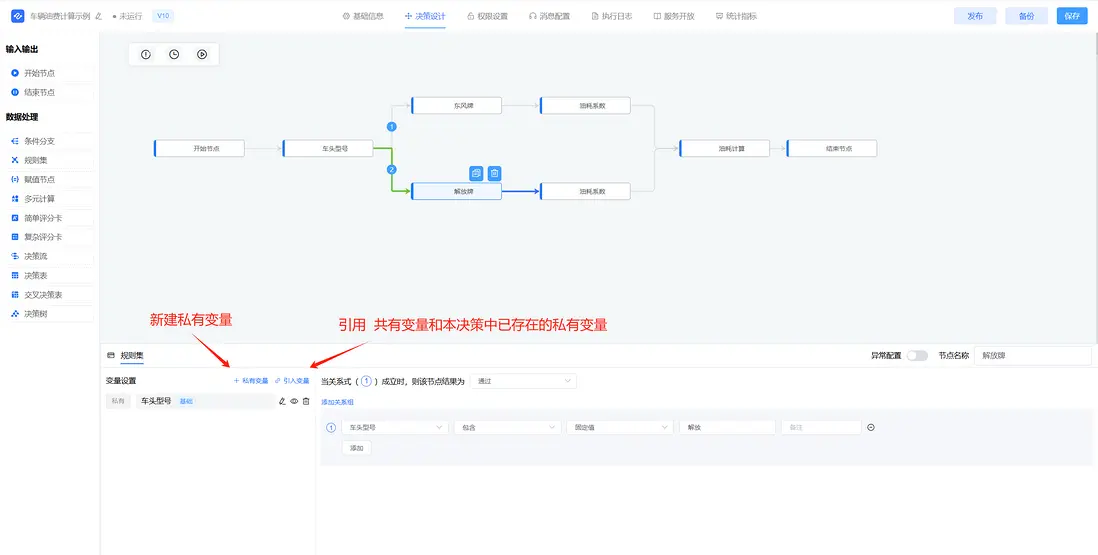Click the 备份 button
This screenshot has height=555, width=1098.
[x=1027, y=16]
